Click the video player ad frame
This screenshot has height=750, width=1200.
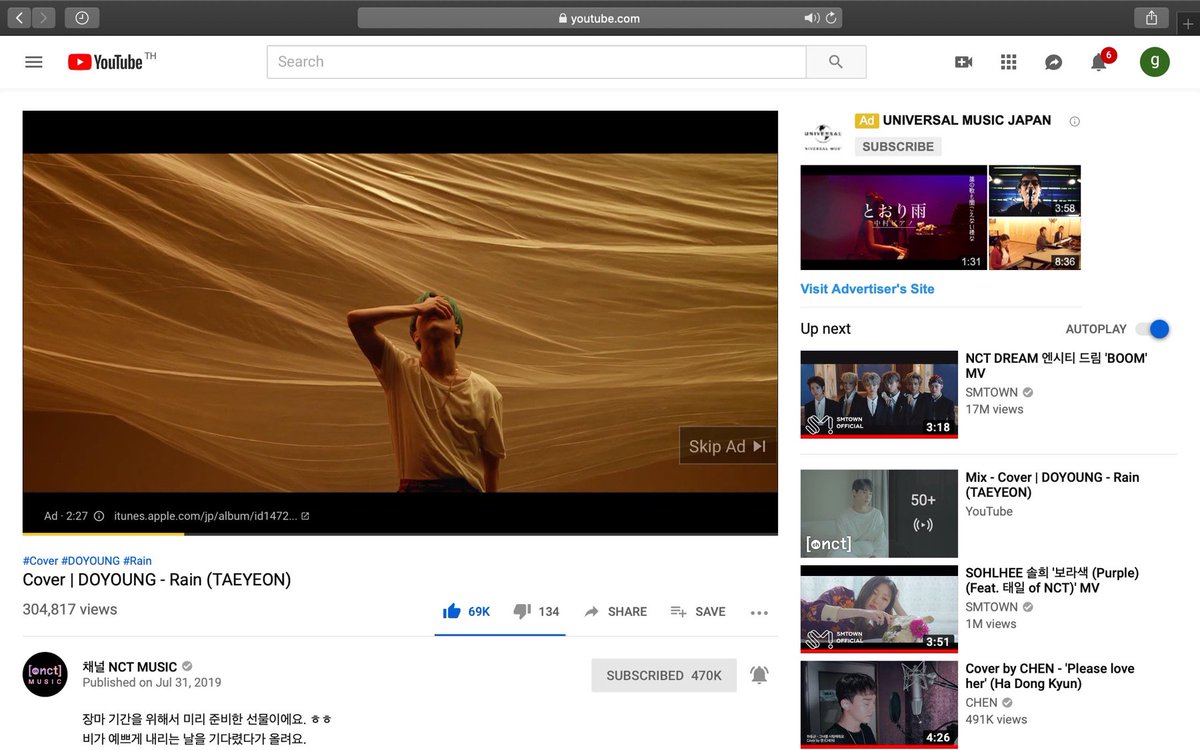pyautogui.click(x=400, y=322)
